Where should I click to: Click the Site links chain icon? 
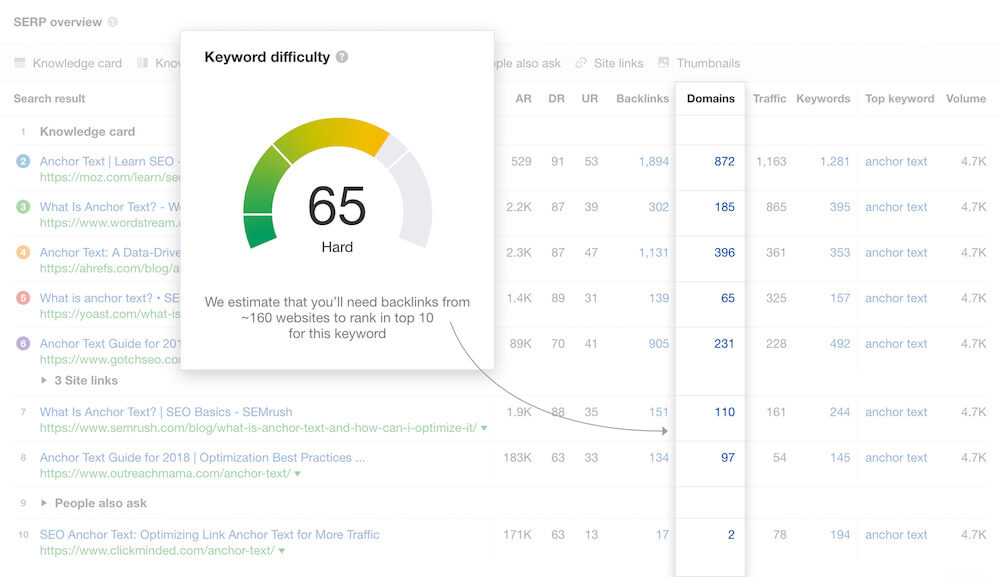[580, 63]
